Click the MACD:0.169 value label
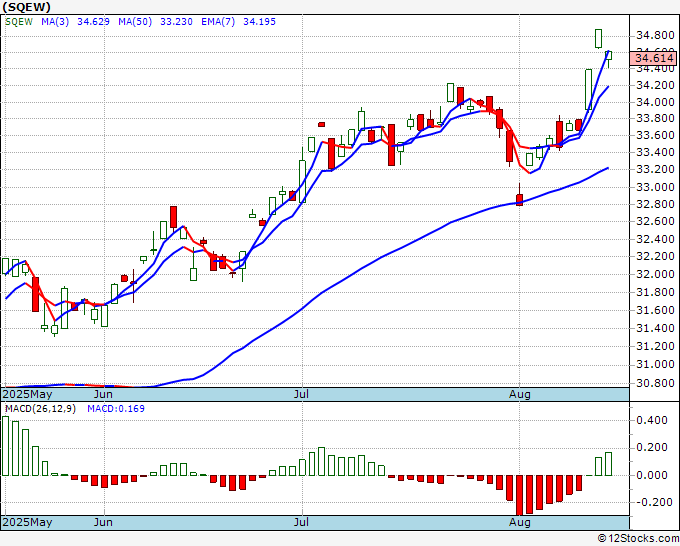 coord(116,409)
